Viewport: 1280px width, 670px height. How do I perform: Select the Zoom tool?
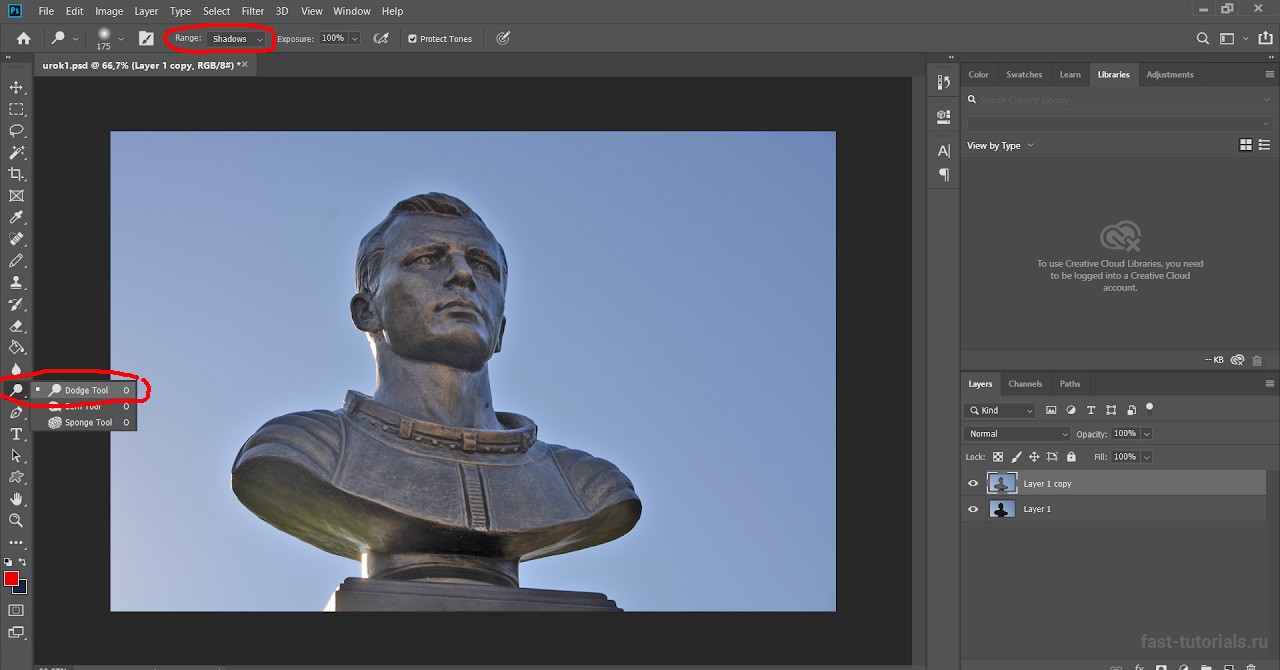tap(16, 520)
